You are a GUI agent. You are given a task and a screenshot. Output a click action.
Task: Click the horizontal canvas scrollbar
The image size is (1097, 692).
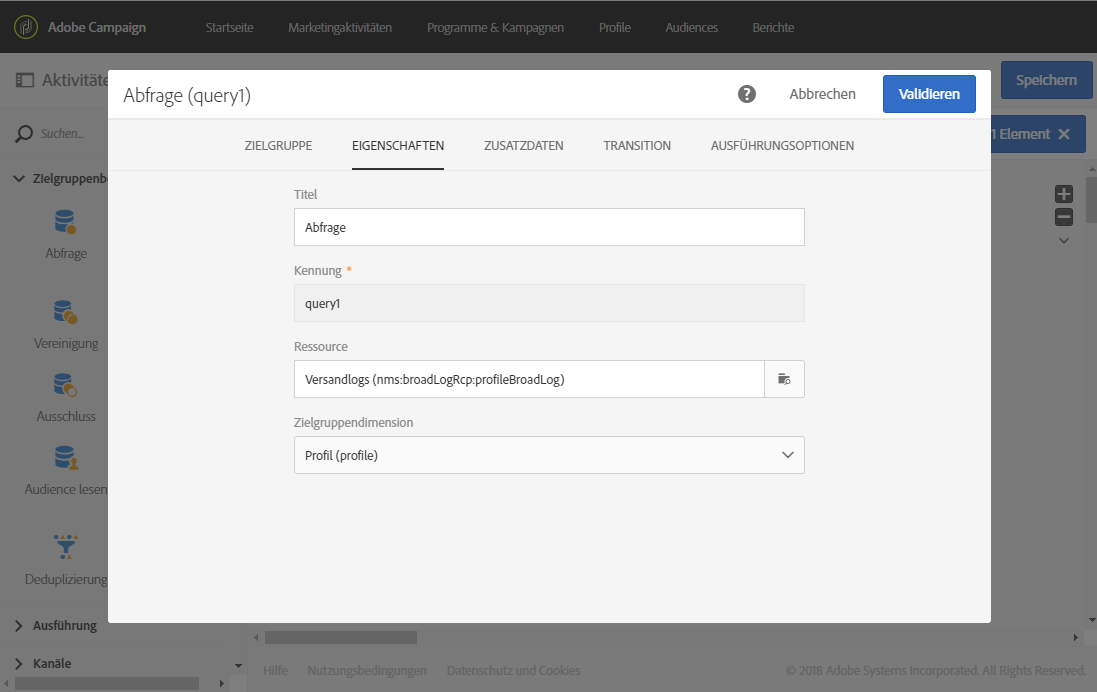click(x=341, y=637)
